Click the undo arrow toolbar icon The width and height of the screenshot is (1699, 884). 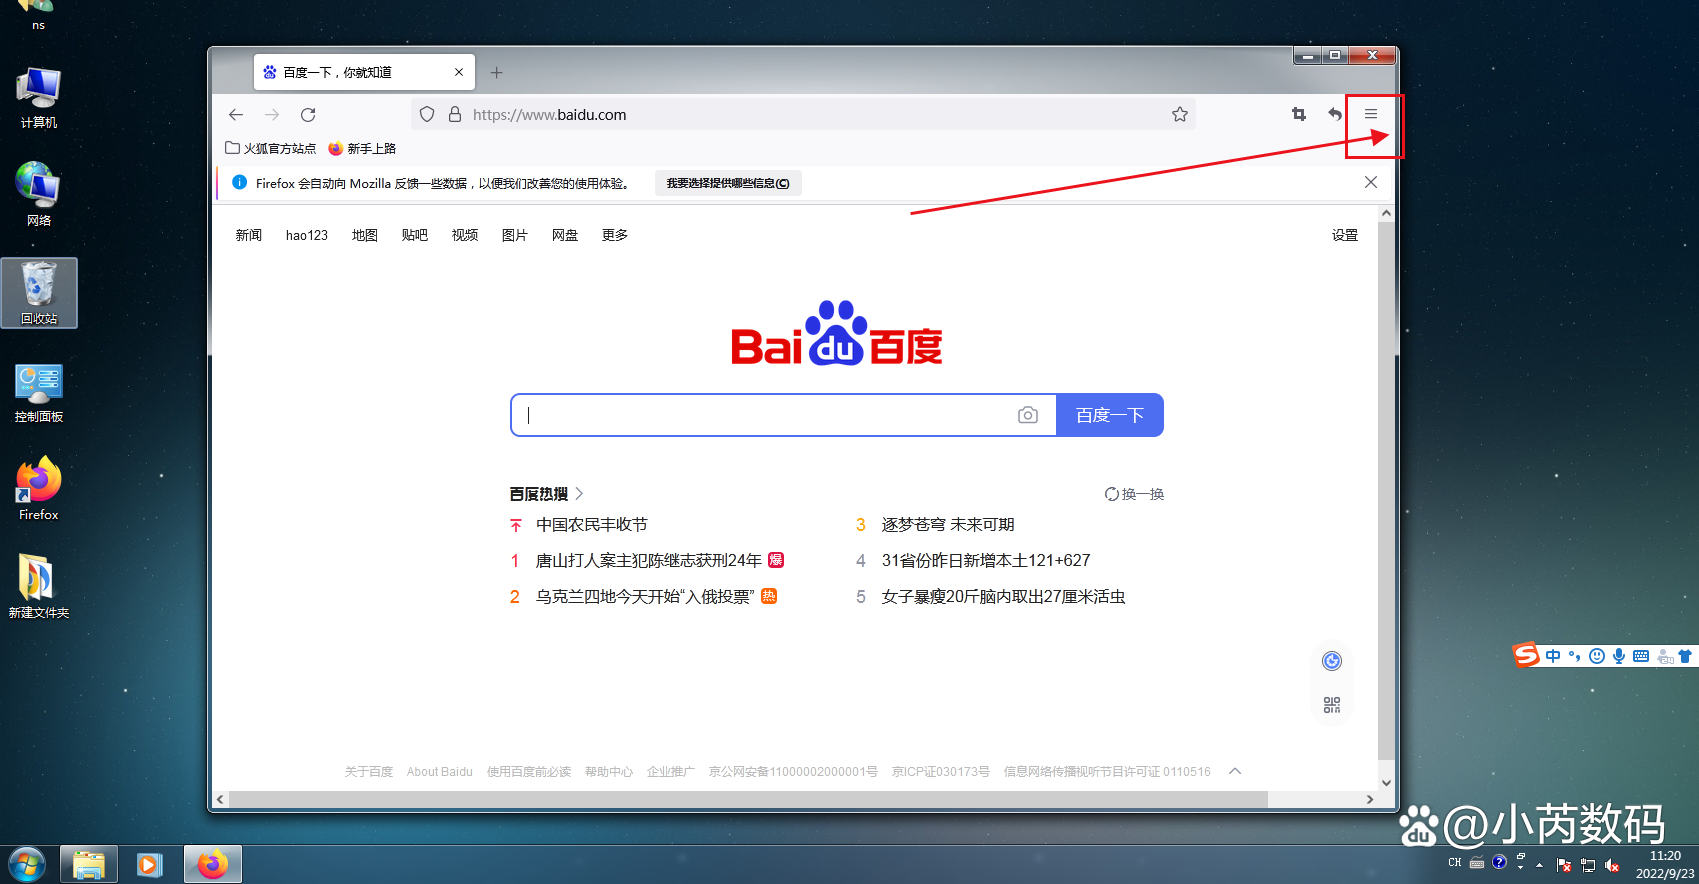pos(1335,114)
